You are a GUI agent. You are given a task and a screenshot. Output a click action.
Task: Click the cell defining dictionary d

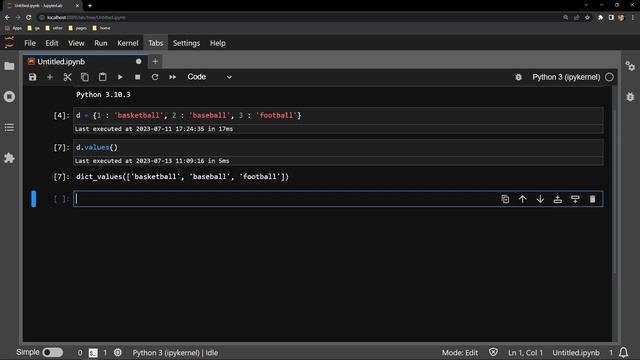click(x=338, y=116)
